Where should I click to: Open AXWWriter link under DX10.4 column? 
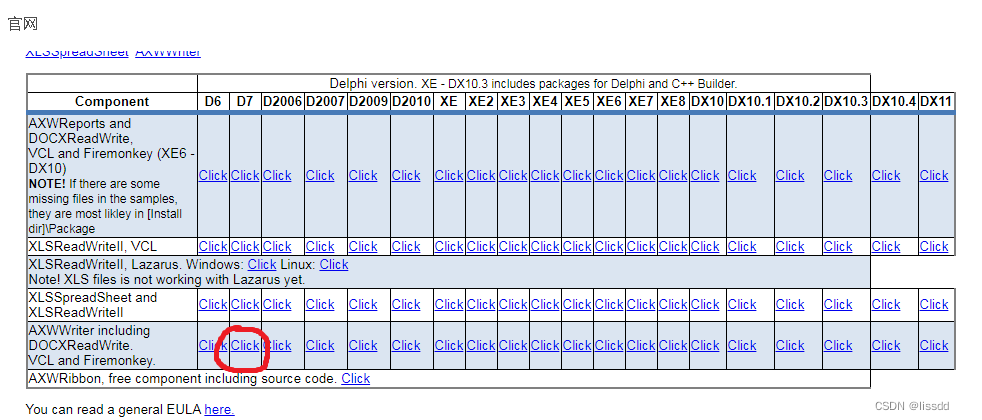[886, 346]
